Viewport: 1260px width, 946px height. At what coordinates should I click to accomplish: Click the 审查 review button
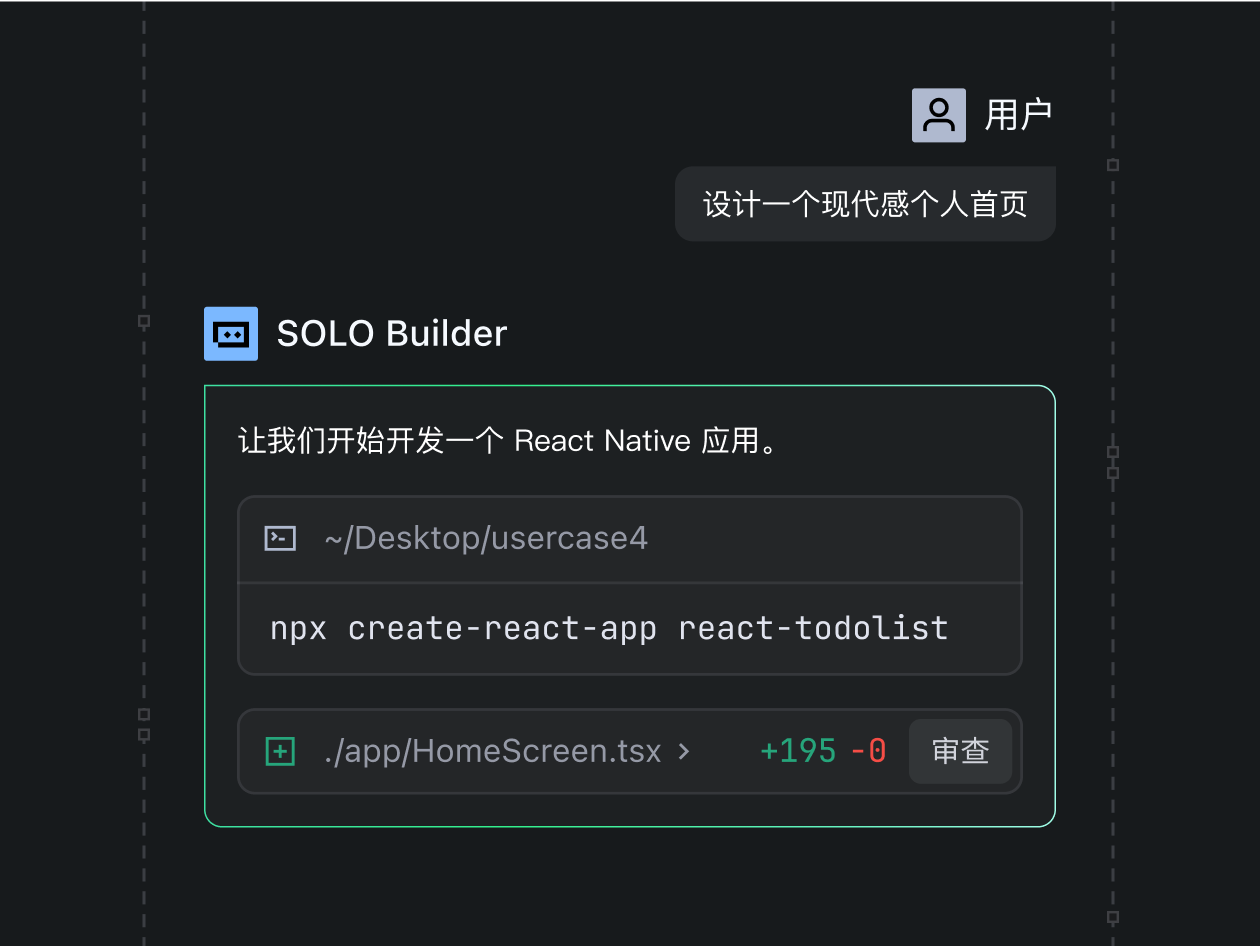pos(959,750)
